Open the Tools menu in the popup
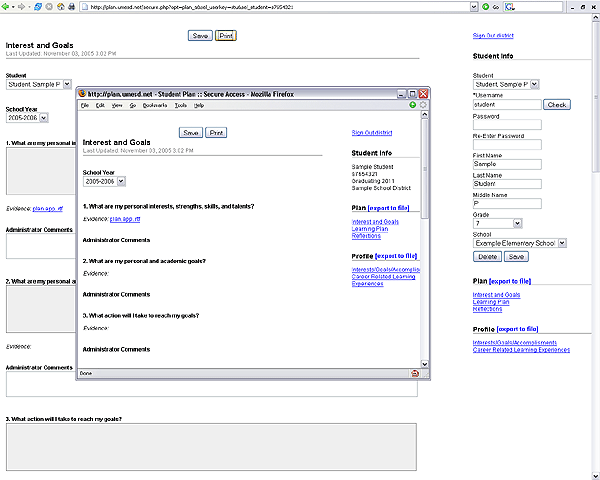The image size is (600, 480). (181, 105)
